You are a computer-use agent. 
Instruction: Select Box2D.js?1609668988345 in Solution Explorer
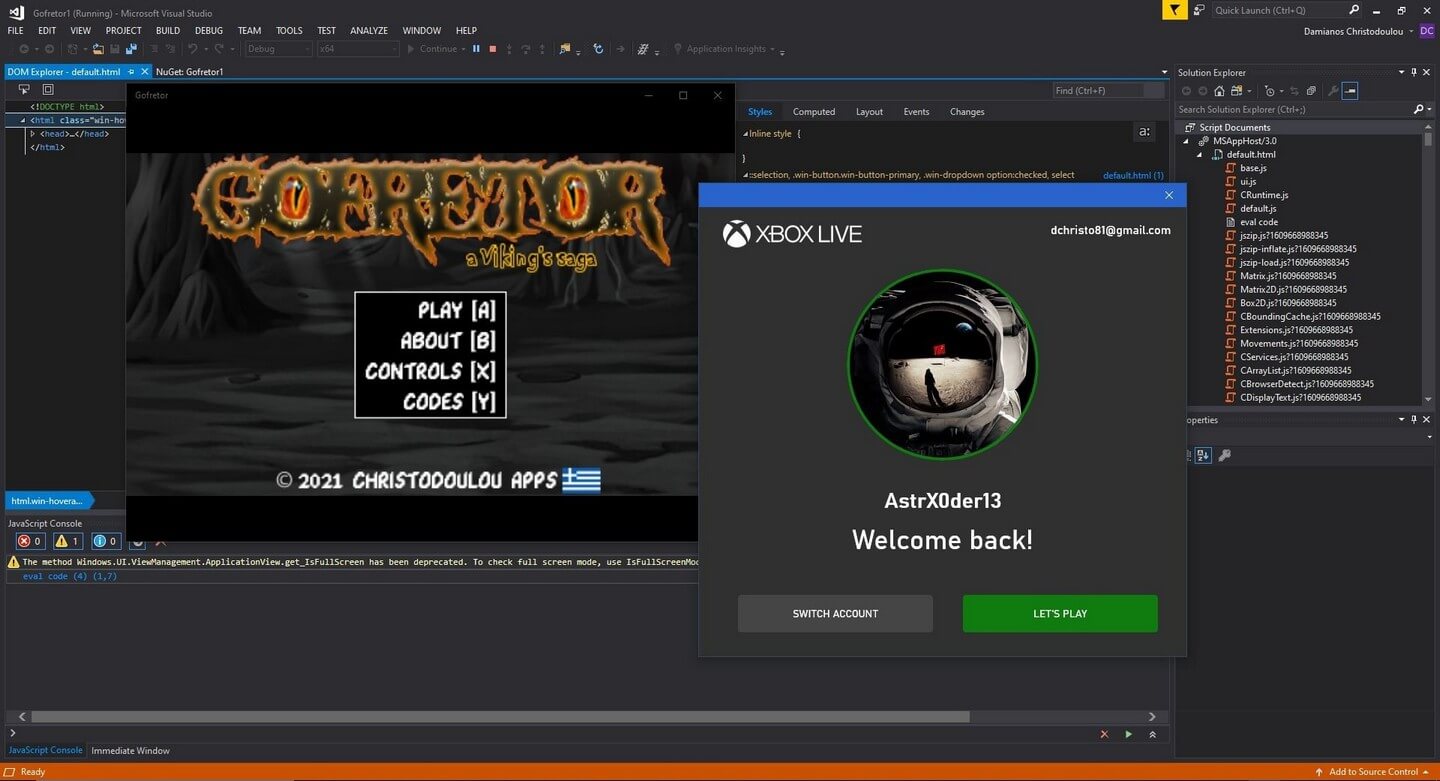(1288, 303)
